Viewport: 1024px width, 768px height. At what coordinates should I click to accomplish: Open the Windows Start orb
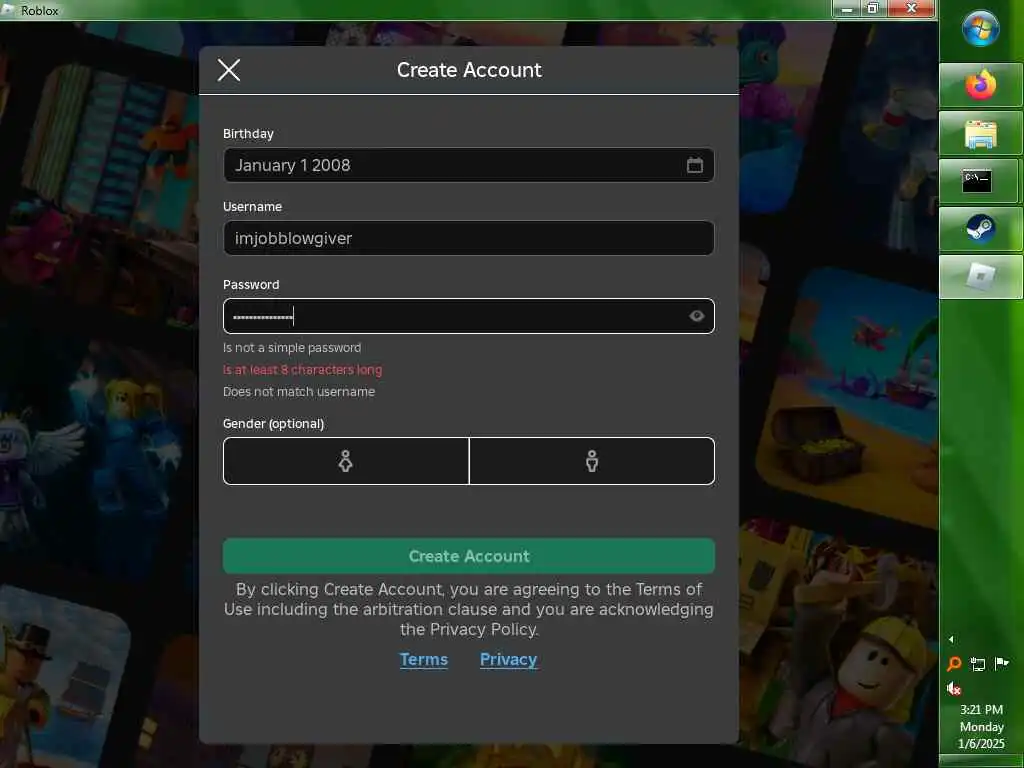tap(980, 29)
